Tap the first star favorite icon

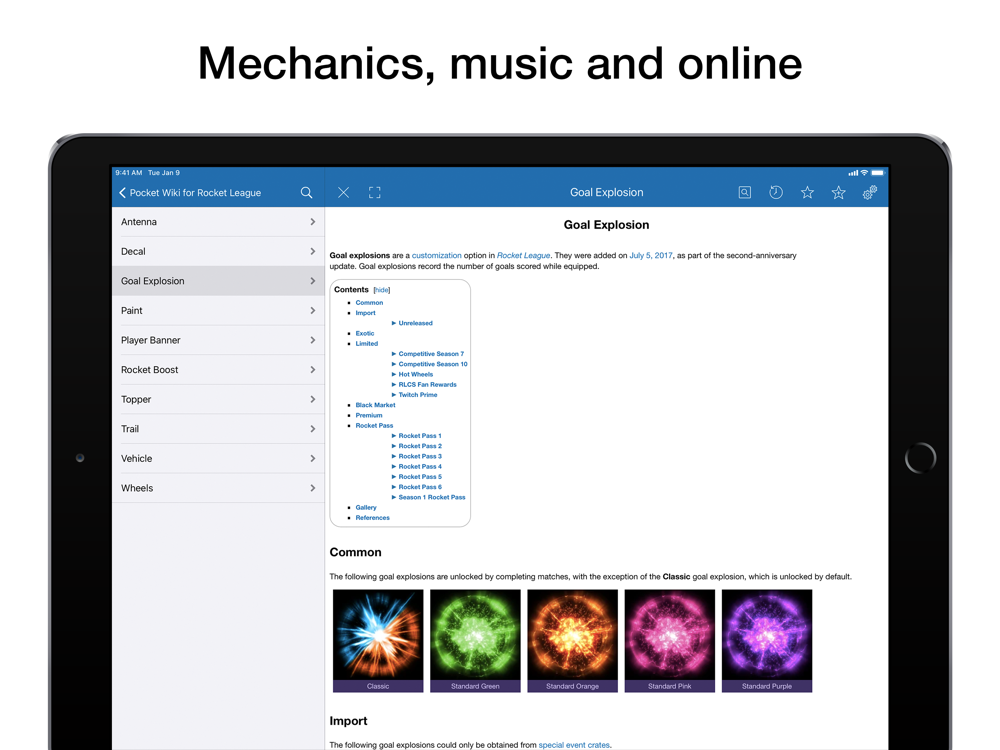click(x=807, y=193)
